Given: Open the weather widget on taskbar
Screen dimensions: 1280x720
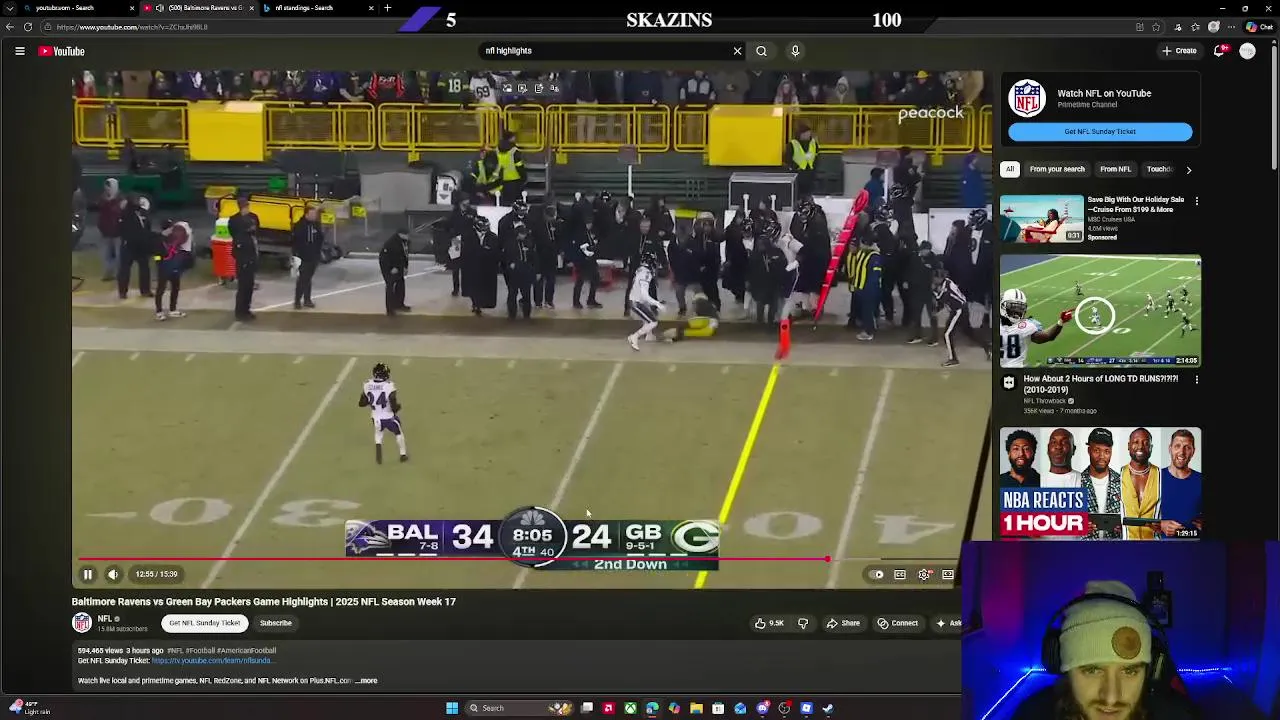Looking at the screenshot, I should click(x=30, y=708).
